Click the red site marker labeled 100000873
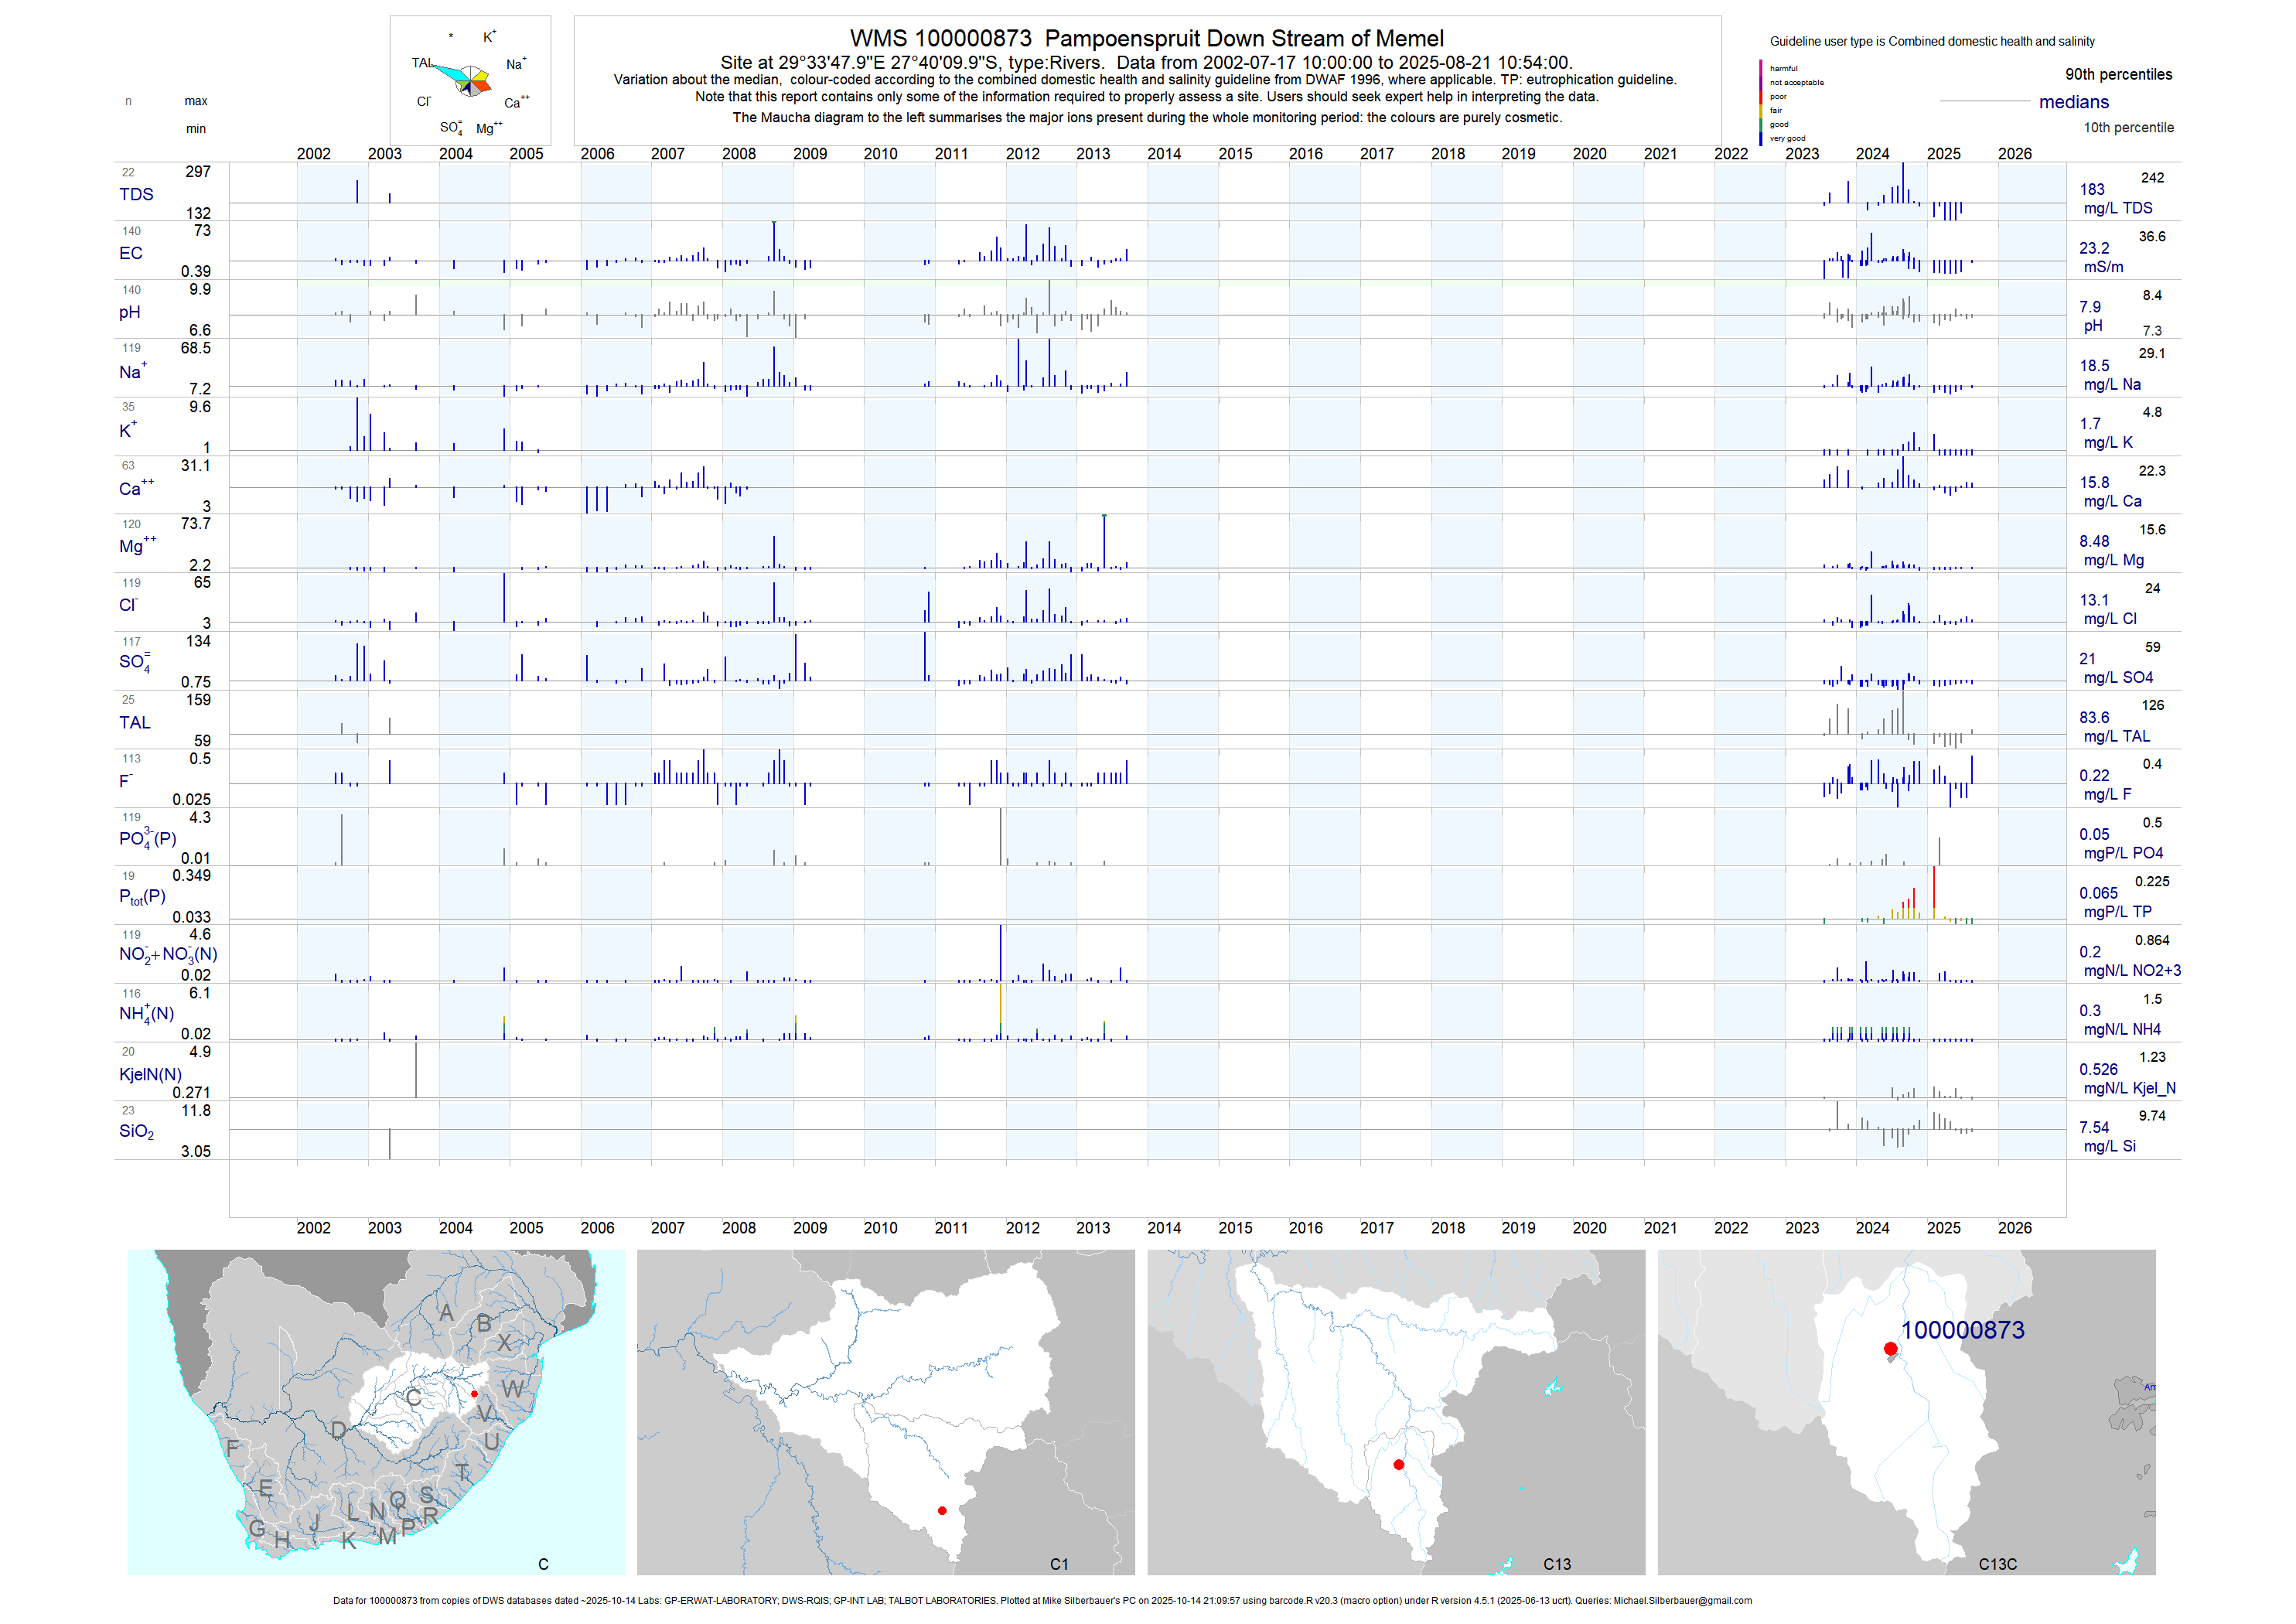Screen dimensions: 2296x1624 tap(1890, 1349)
